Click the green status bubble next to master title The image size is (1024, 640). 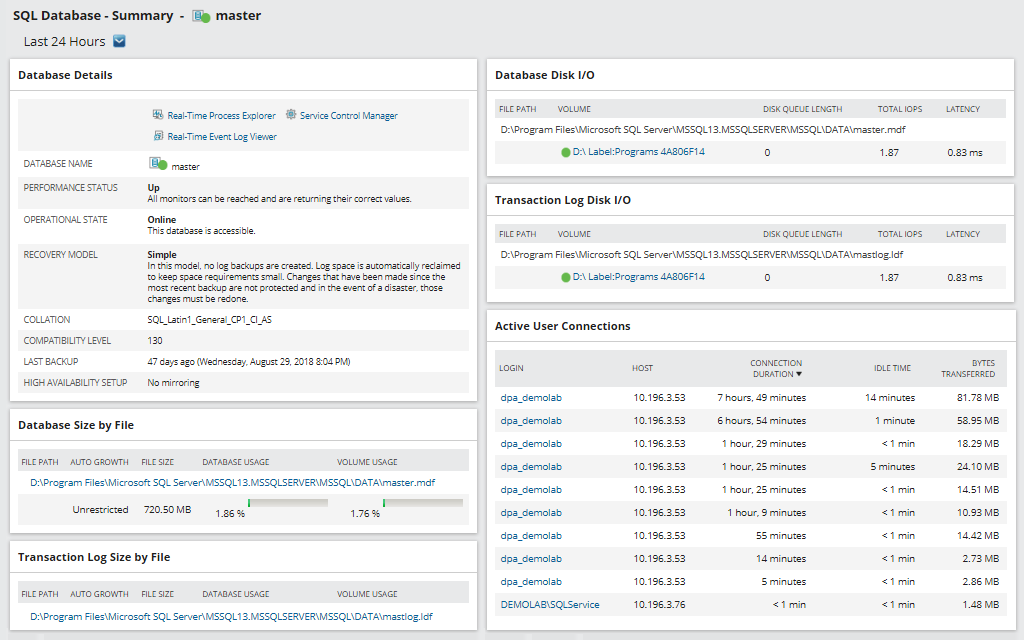point(206,17)
